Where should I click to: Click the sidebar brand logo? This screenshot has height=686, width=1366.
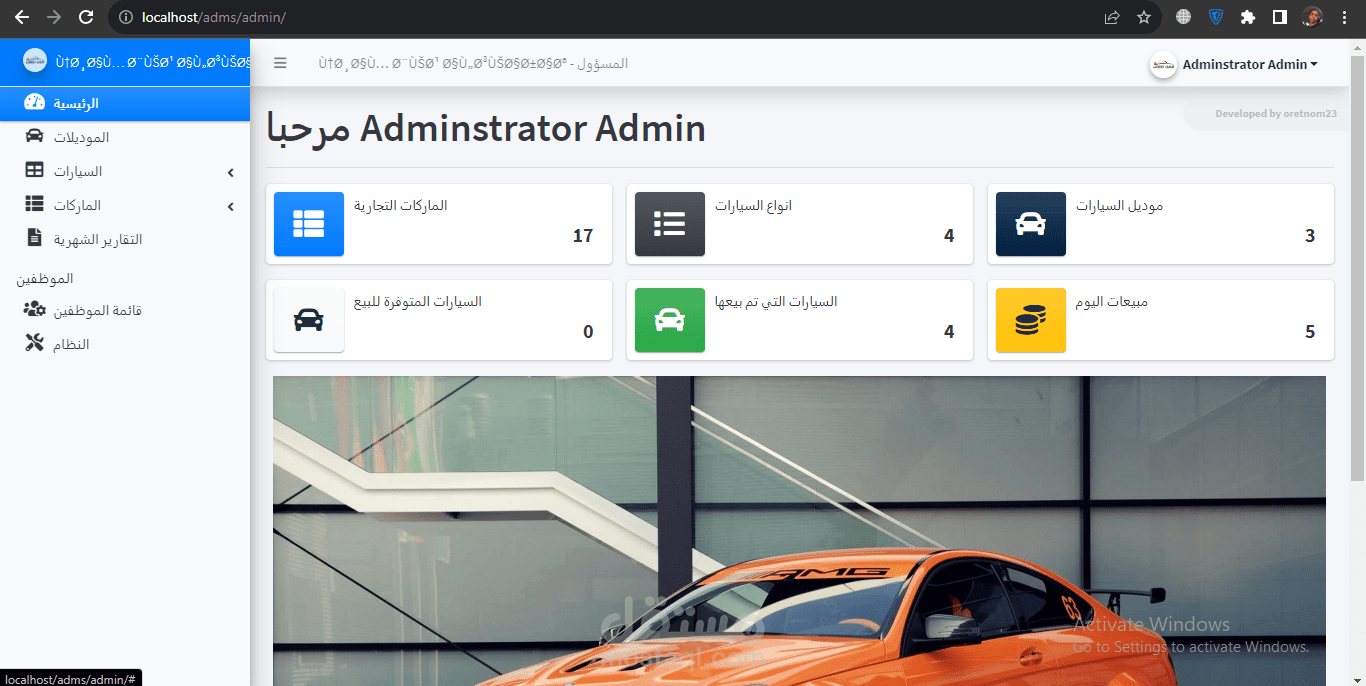coord(35,61)
